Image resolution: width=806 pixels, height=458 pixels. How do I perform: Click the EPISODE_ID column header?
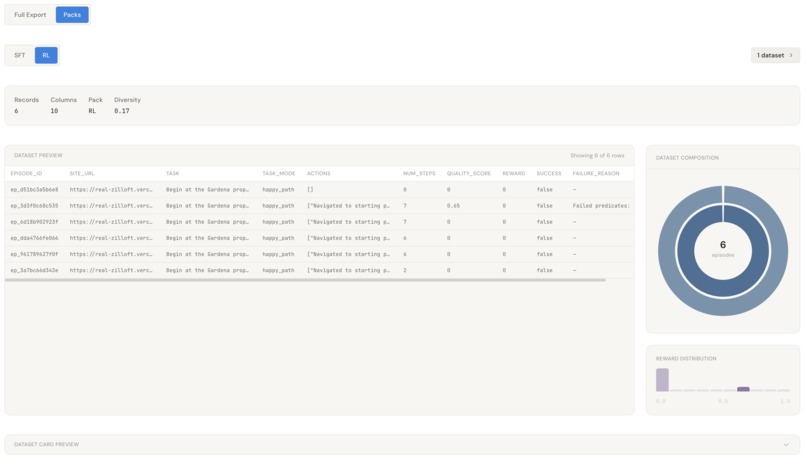tap(26, 173)
